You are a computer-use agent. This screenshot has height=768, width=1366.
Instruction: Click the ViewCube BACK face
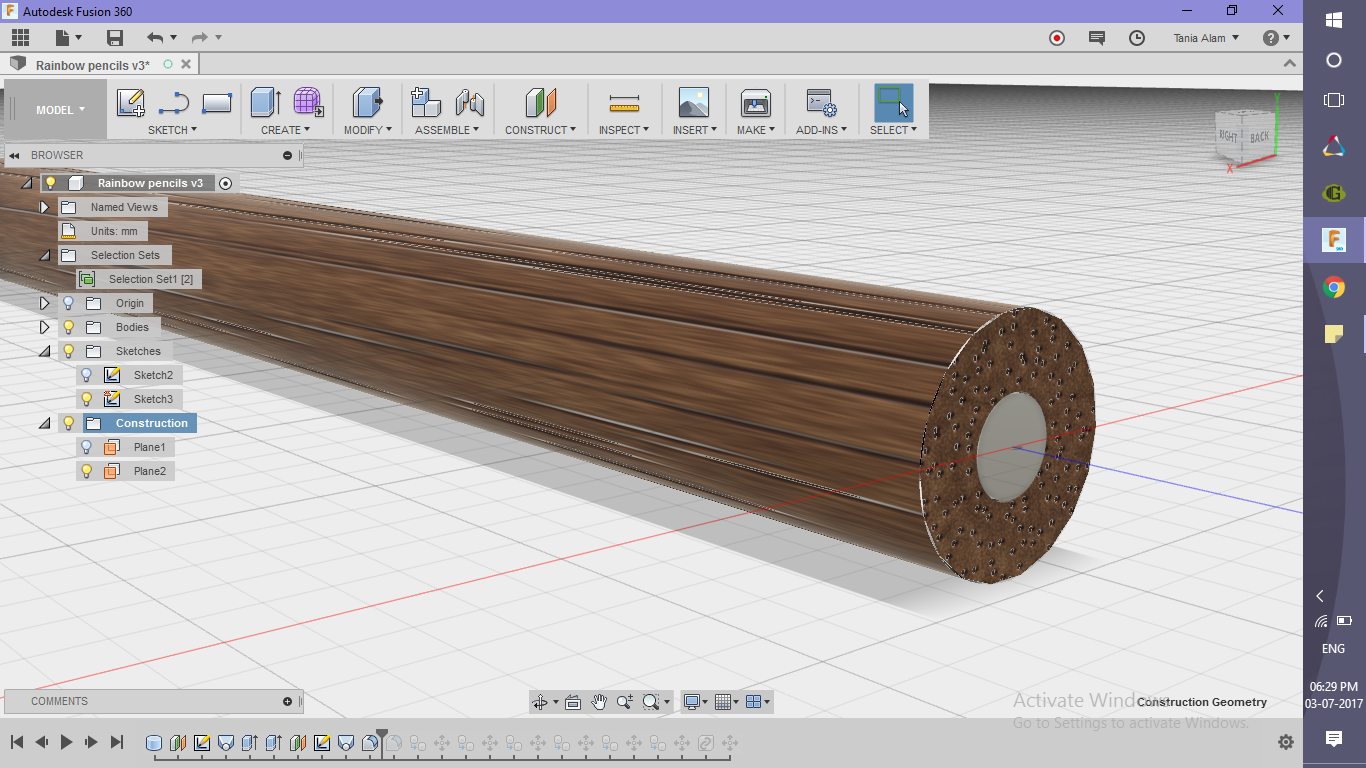(x=1258, y=137)
